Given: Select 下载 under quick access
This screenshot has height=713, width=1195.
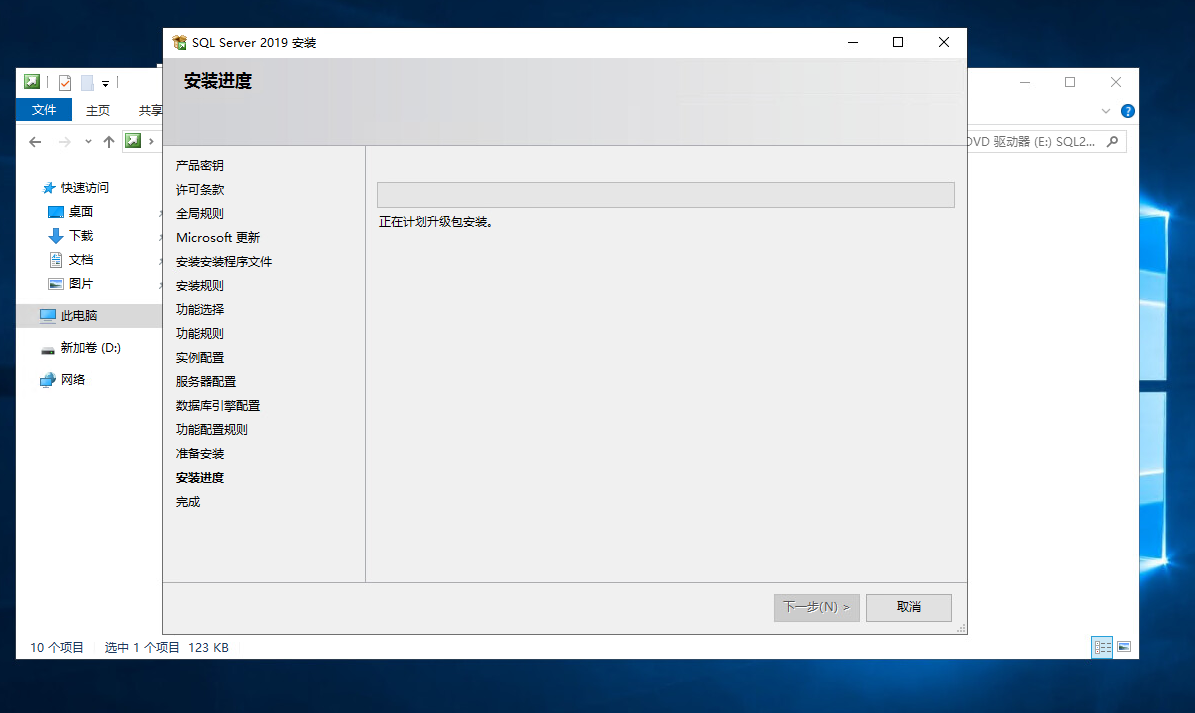Looking at the screenshot, I should 80,236.
